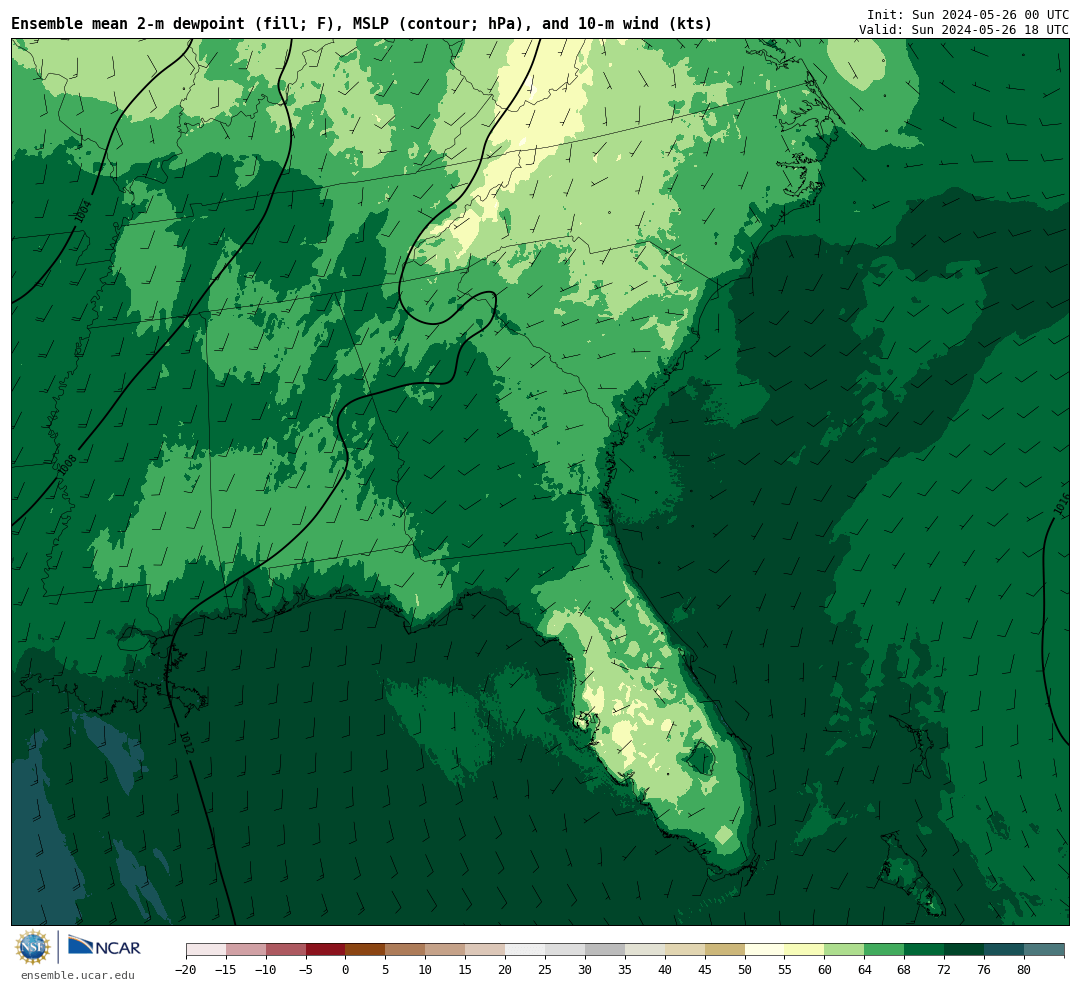Pick the teal swatch right of 80
This screenshot has width=1080, height=988.
click(x=1044, y=950)
